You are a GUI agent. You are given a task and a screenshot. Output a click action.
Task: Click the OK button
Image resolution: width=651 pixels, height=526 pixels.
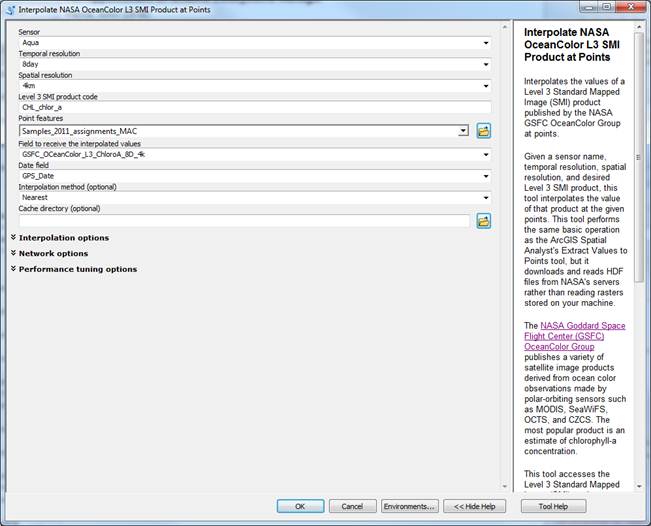coord(300,506)
